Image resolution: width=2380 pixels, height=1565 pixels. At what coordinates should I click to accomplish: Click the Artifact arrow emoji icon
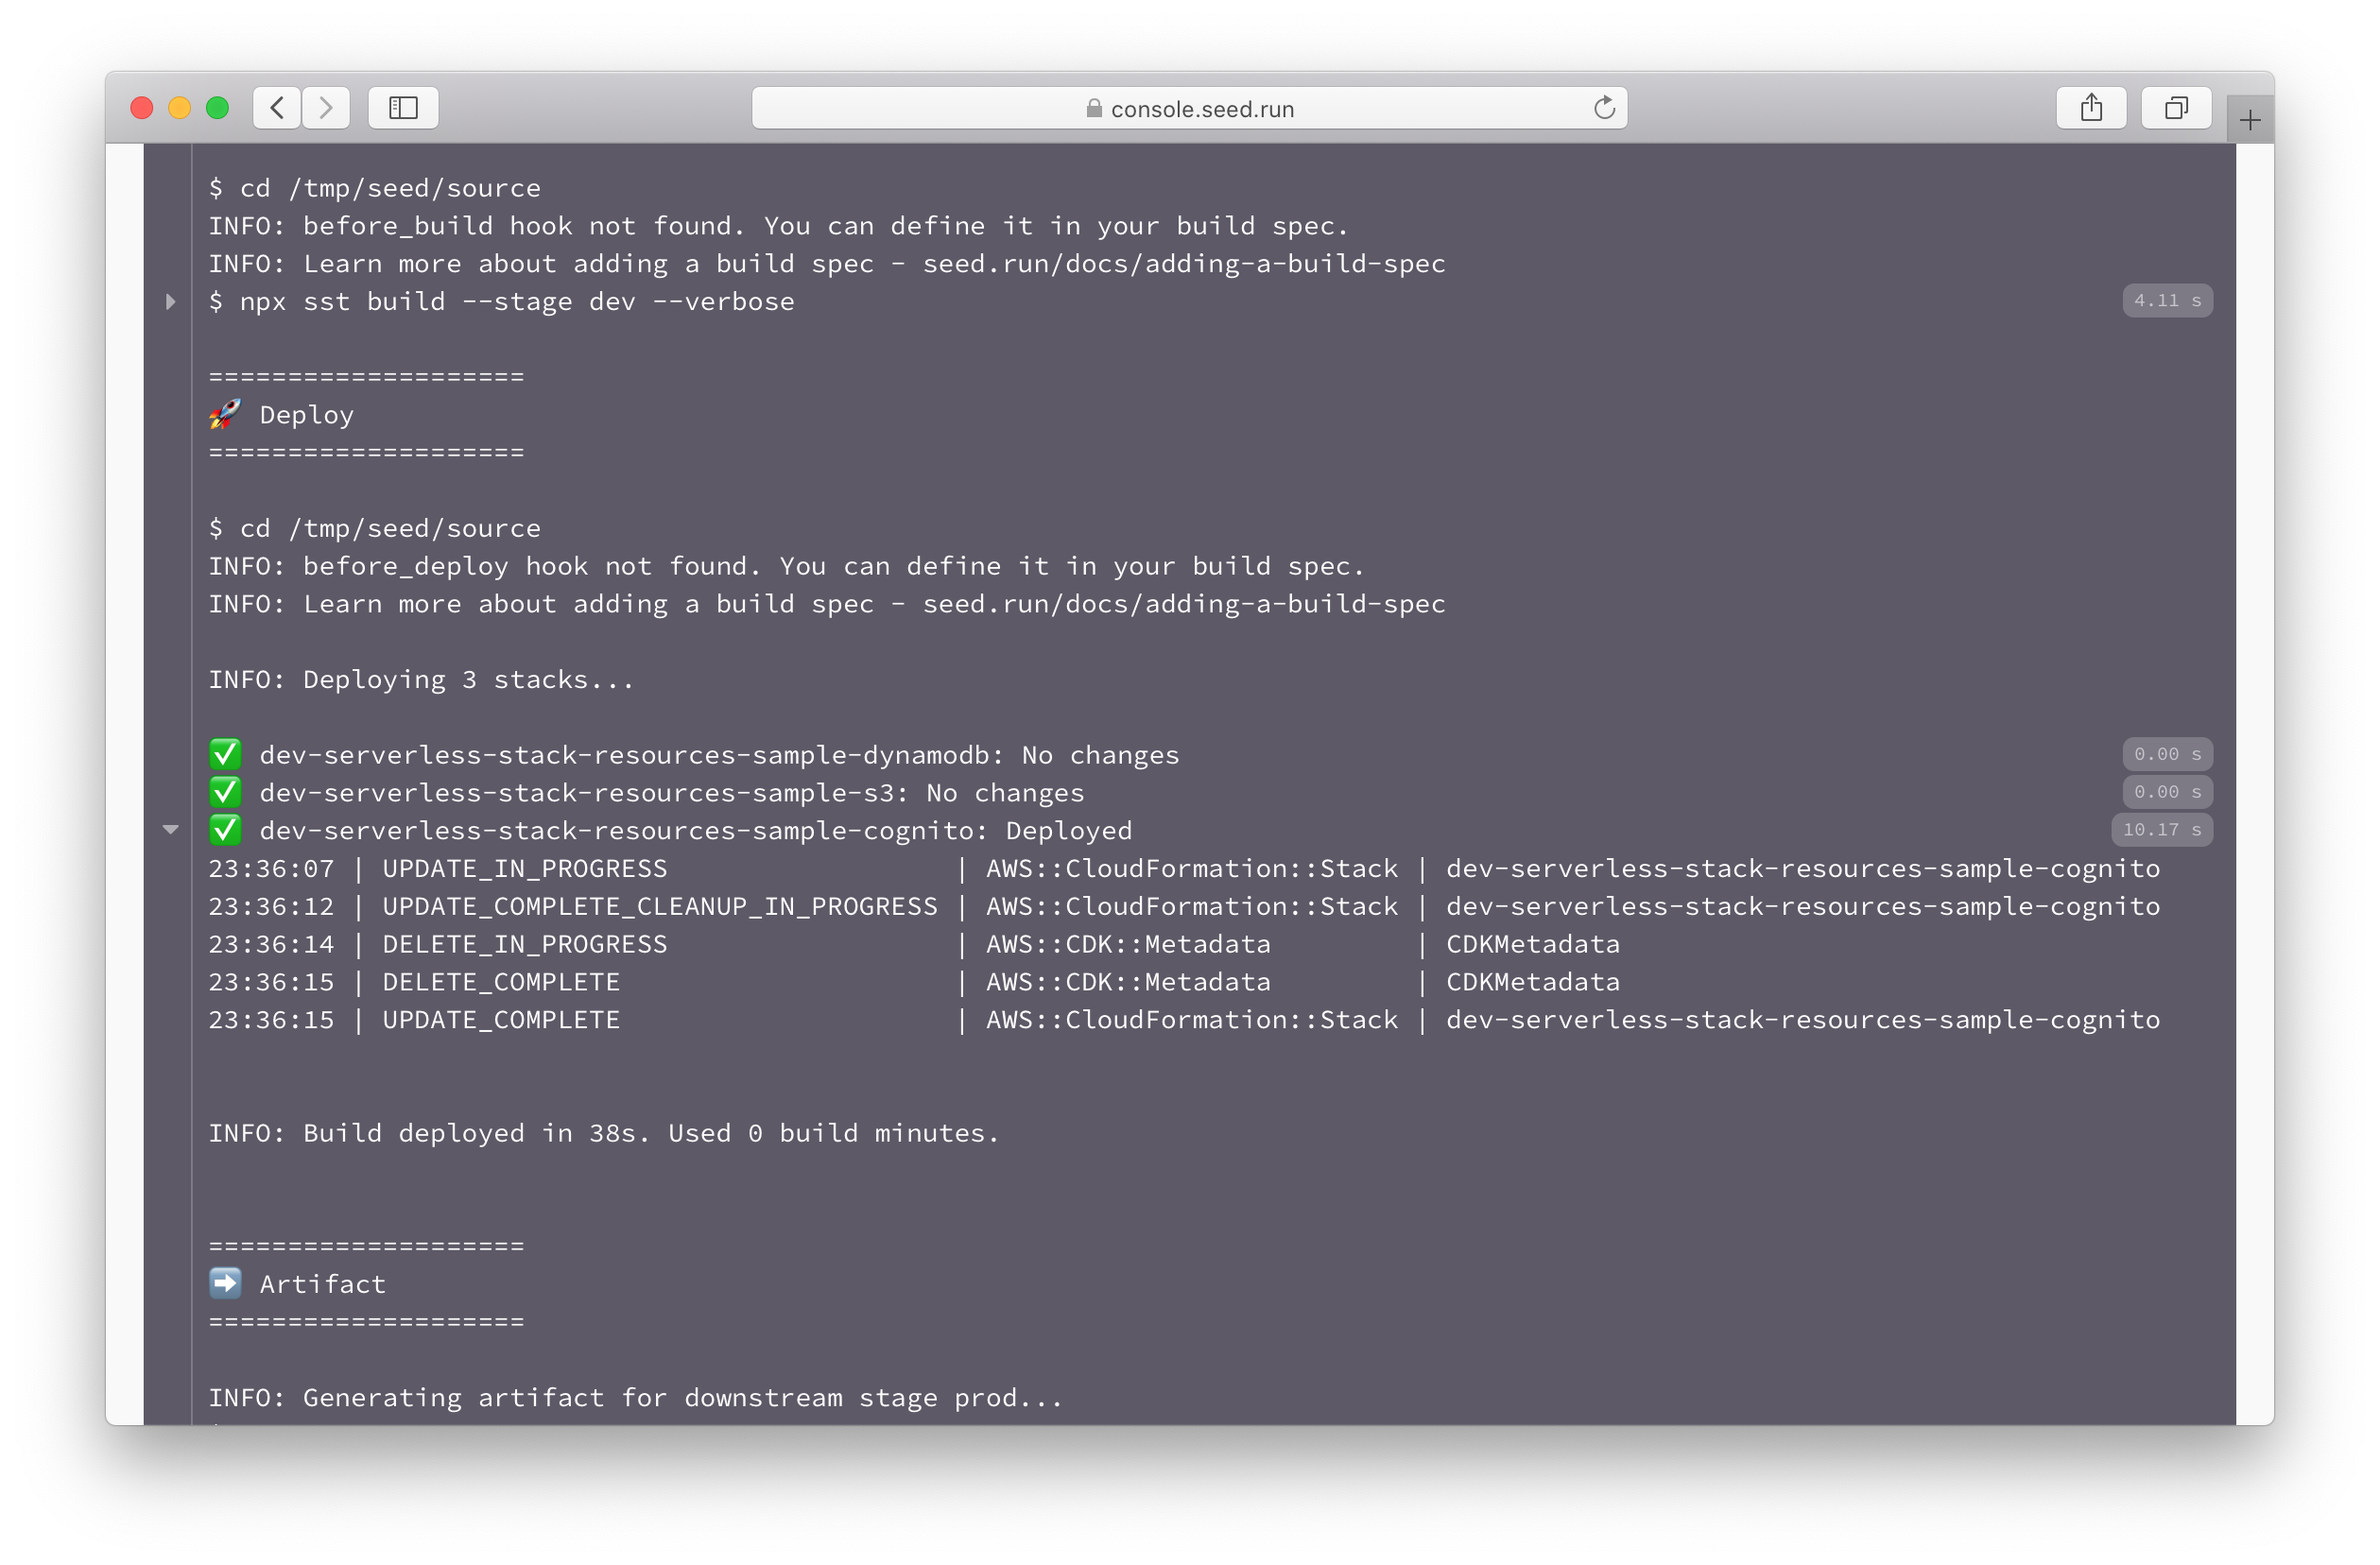coord(225,1283)
